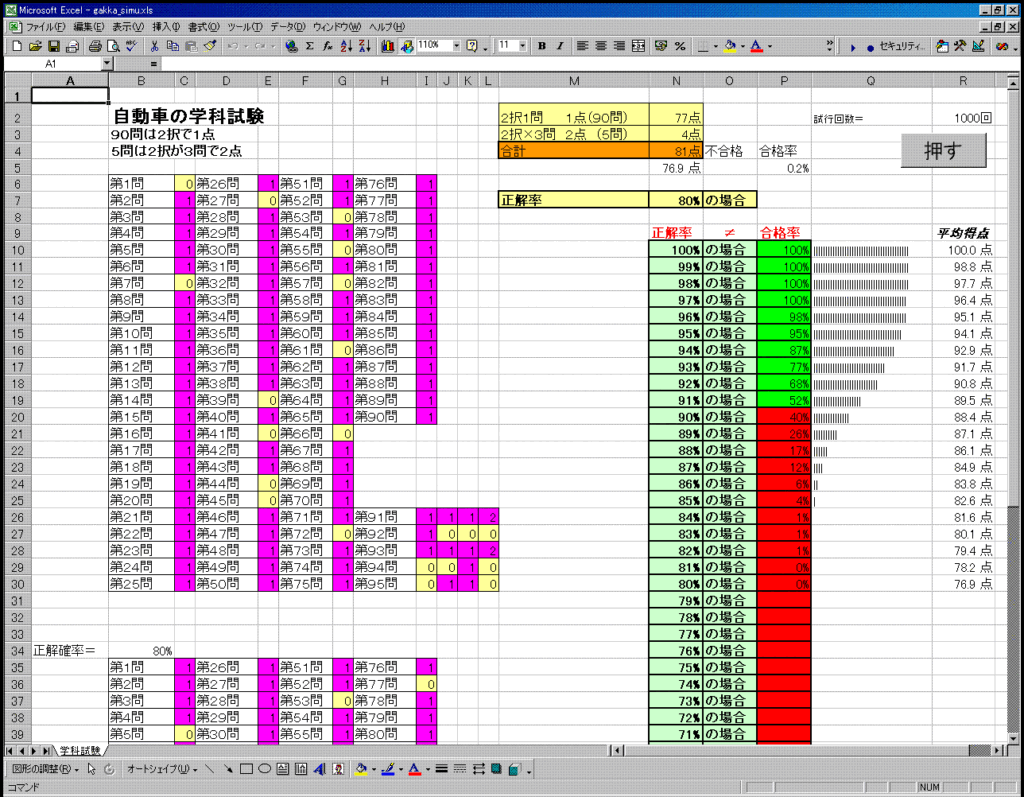1024x797 pixels.
Task: Choose the select objects pointer tool
Action: coord(91,769)
